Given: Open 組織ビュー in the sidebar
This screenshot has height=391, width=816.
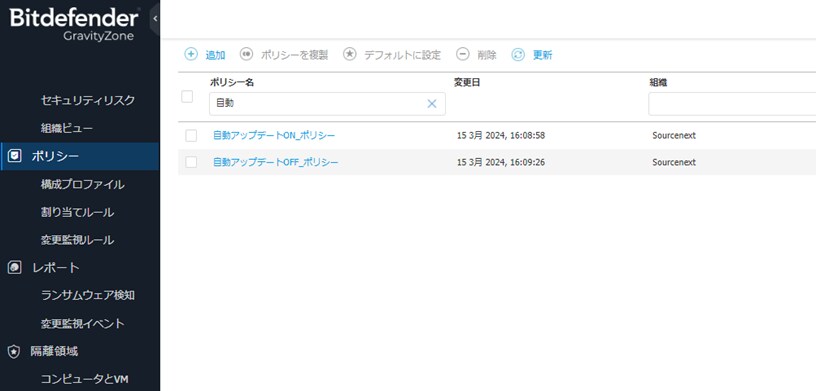Looking at the screenshot, I should pyautogui.click(x=67, y=128).
